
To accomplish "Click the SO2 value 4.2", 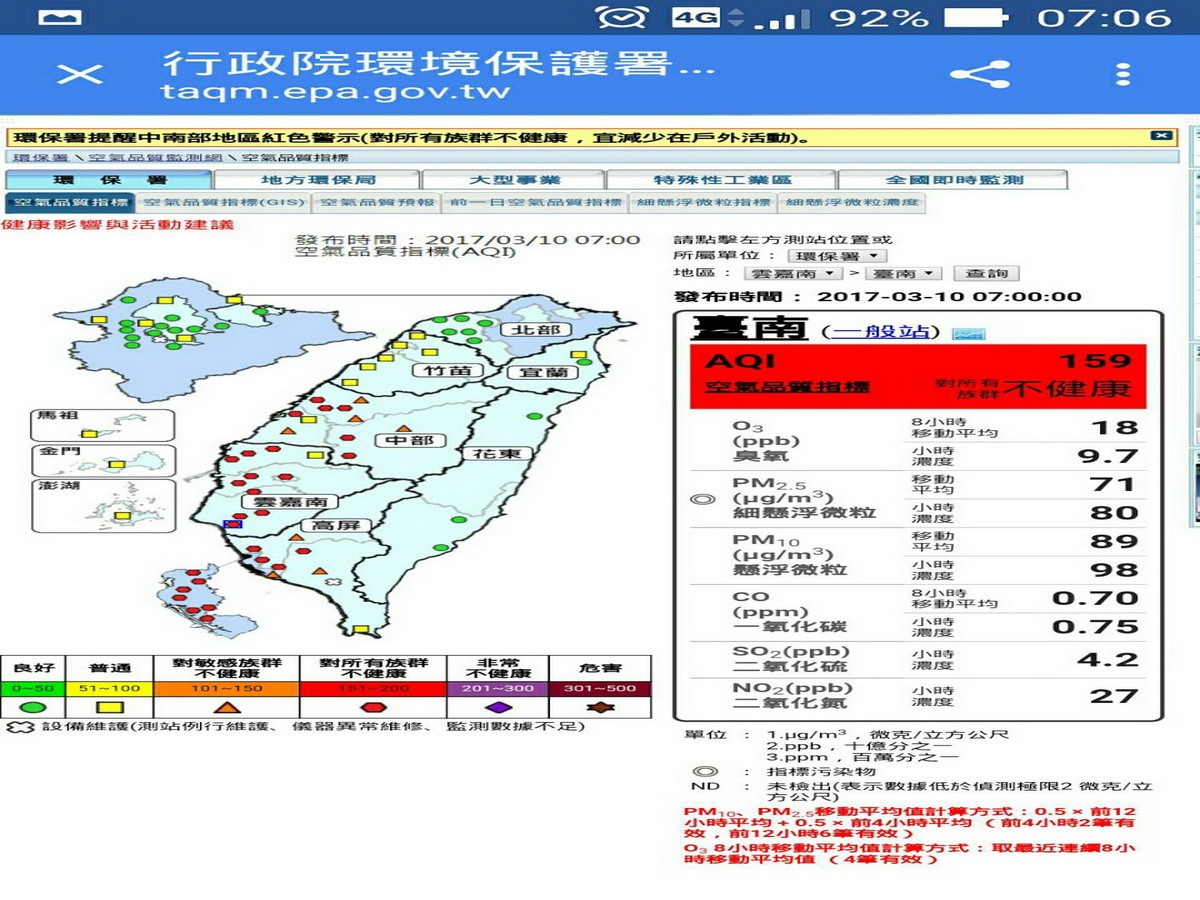I will point(1108,660).
